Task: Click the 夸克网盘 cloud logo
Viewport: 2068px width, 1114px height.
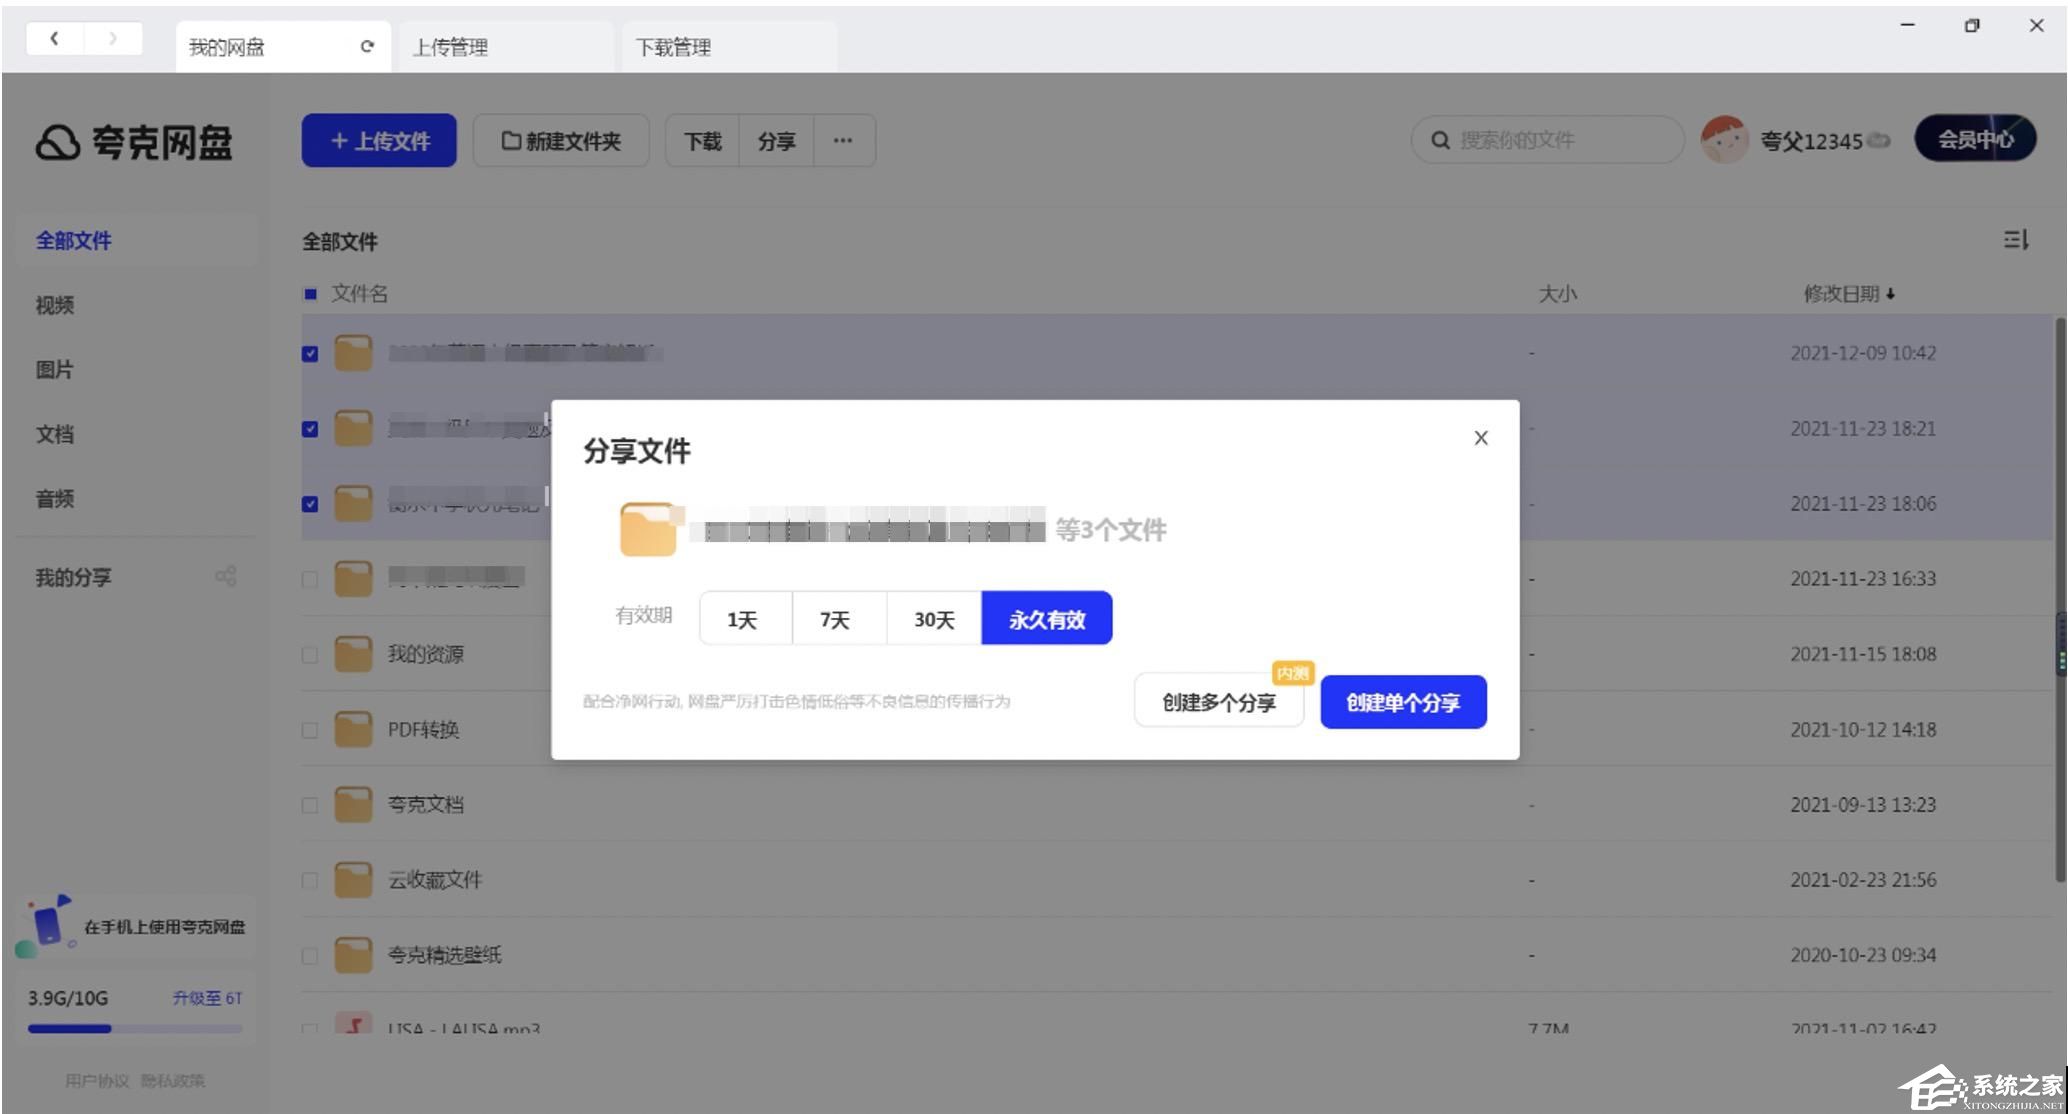Action: 57,142
